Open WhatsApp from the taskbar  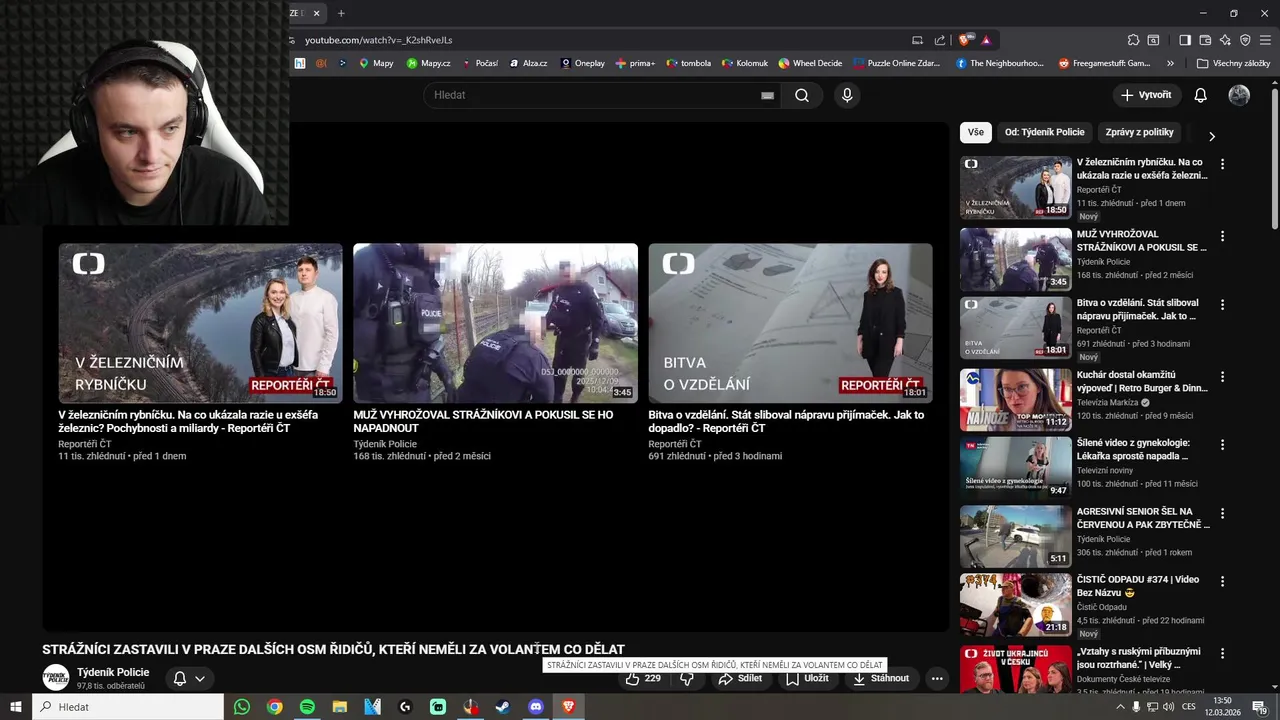click(242, 707)
